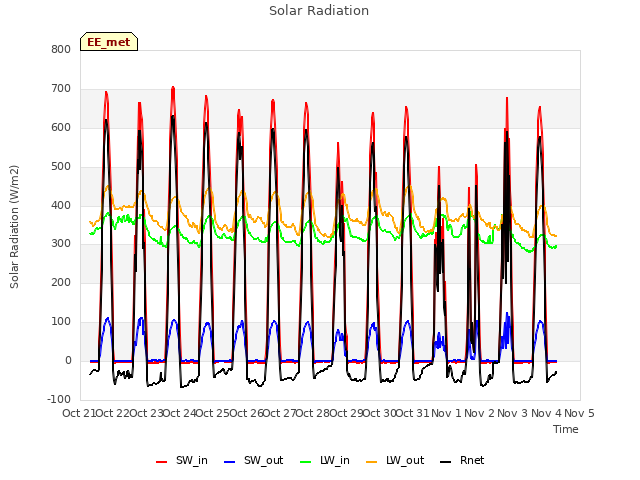Viewport: 640px width, 480px height.
Task: Click the 700 y-axis tick label
Action: (x=61, y=88)
